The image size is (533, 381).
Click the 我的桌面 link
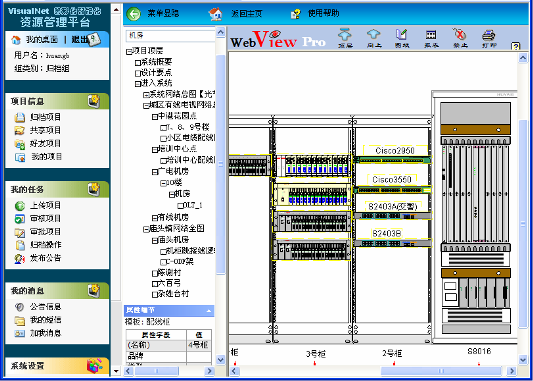click(42, 40)
